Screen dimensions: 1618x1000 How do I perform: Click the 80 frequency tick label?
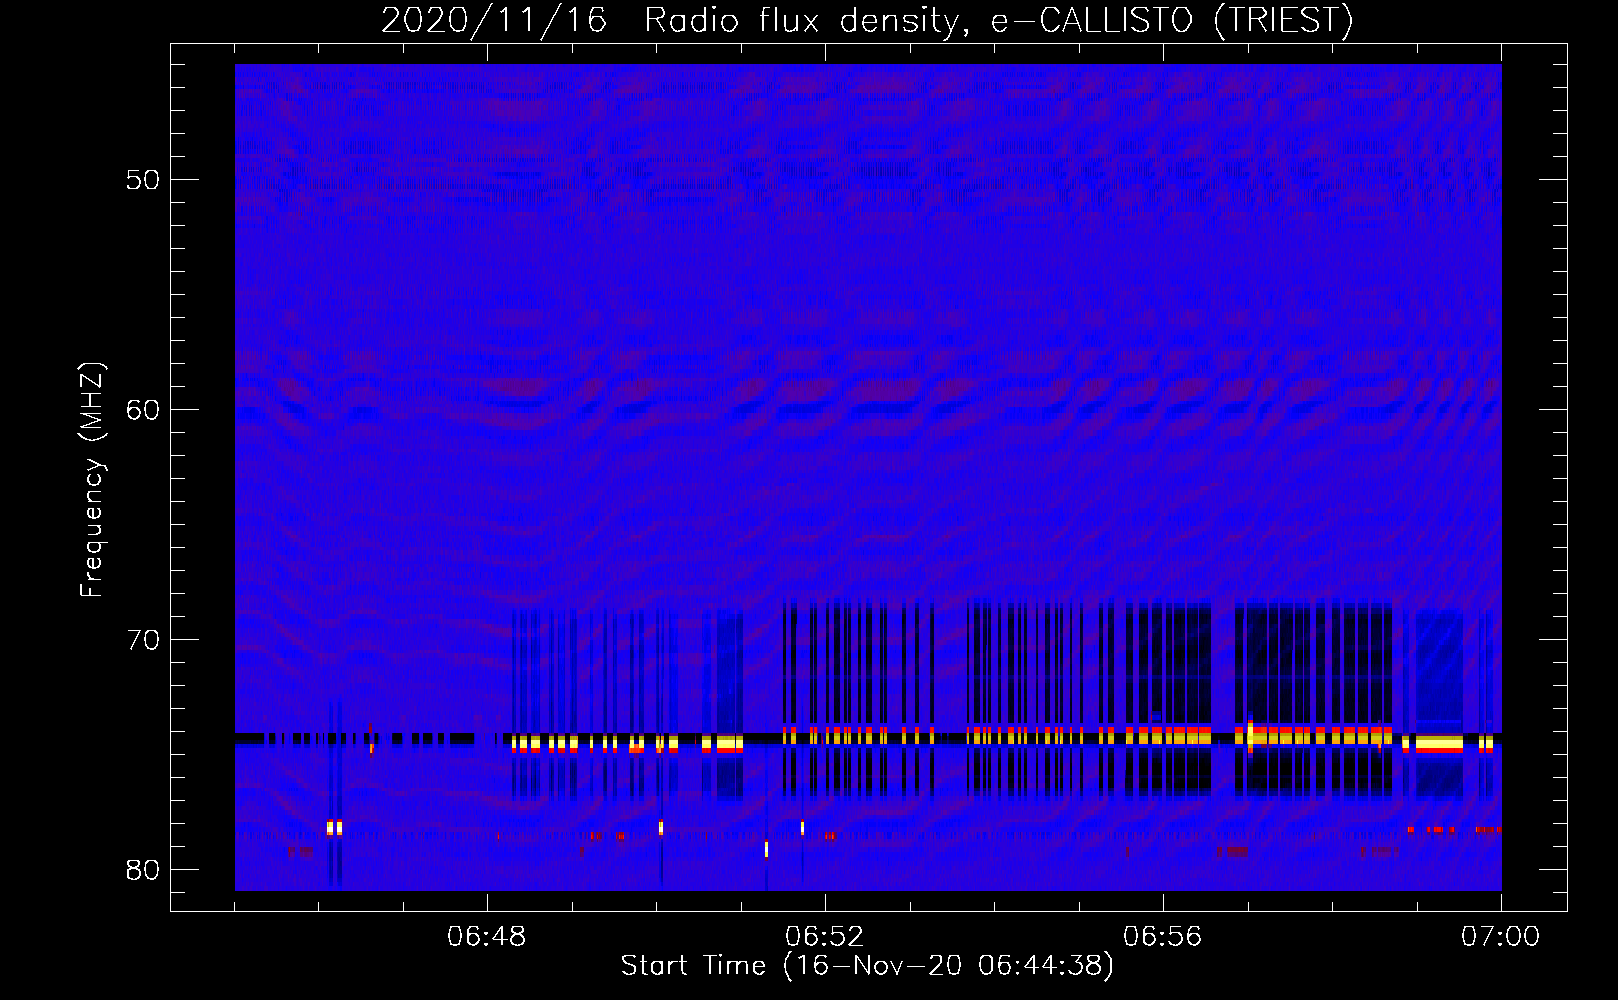click(143, 870)
